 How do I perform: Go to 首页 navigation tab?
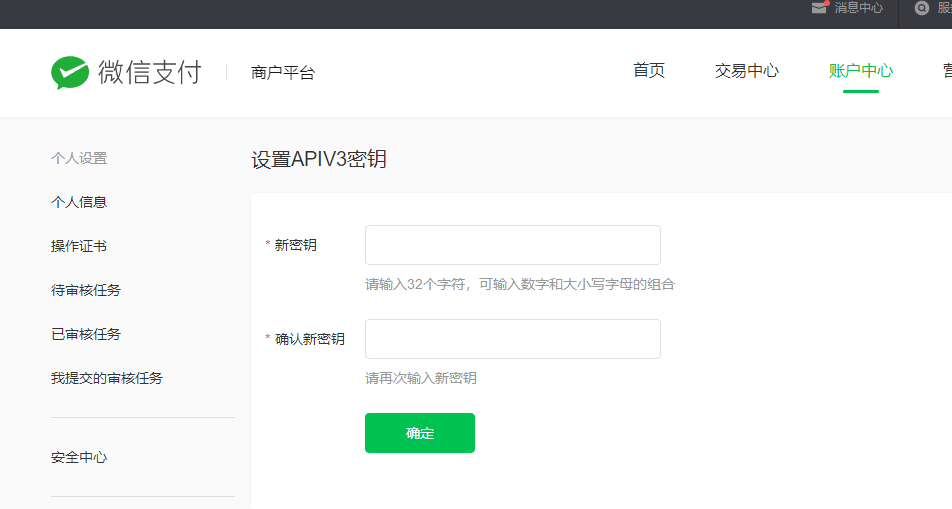(648, 70)
